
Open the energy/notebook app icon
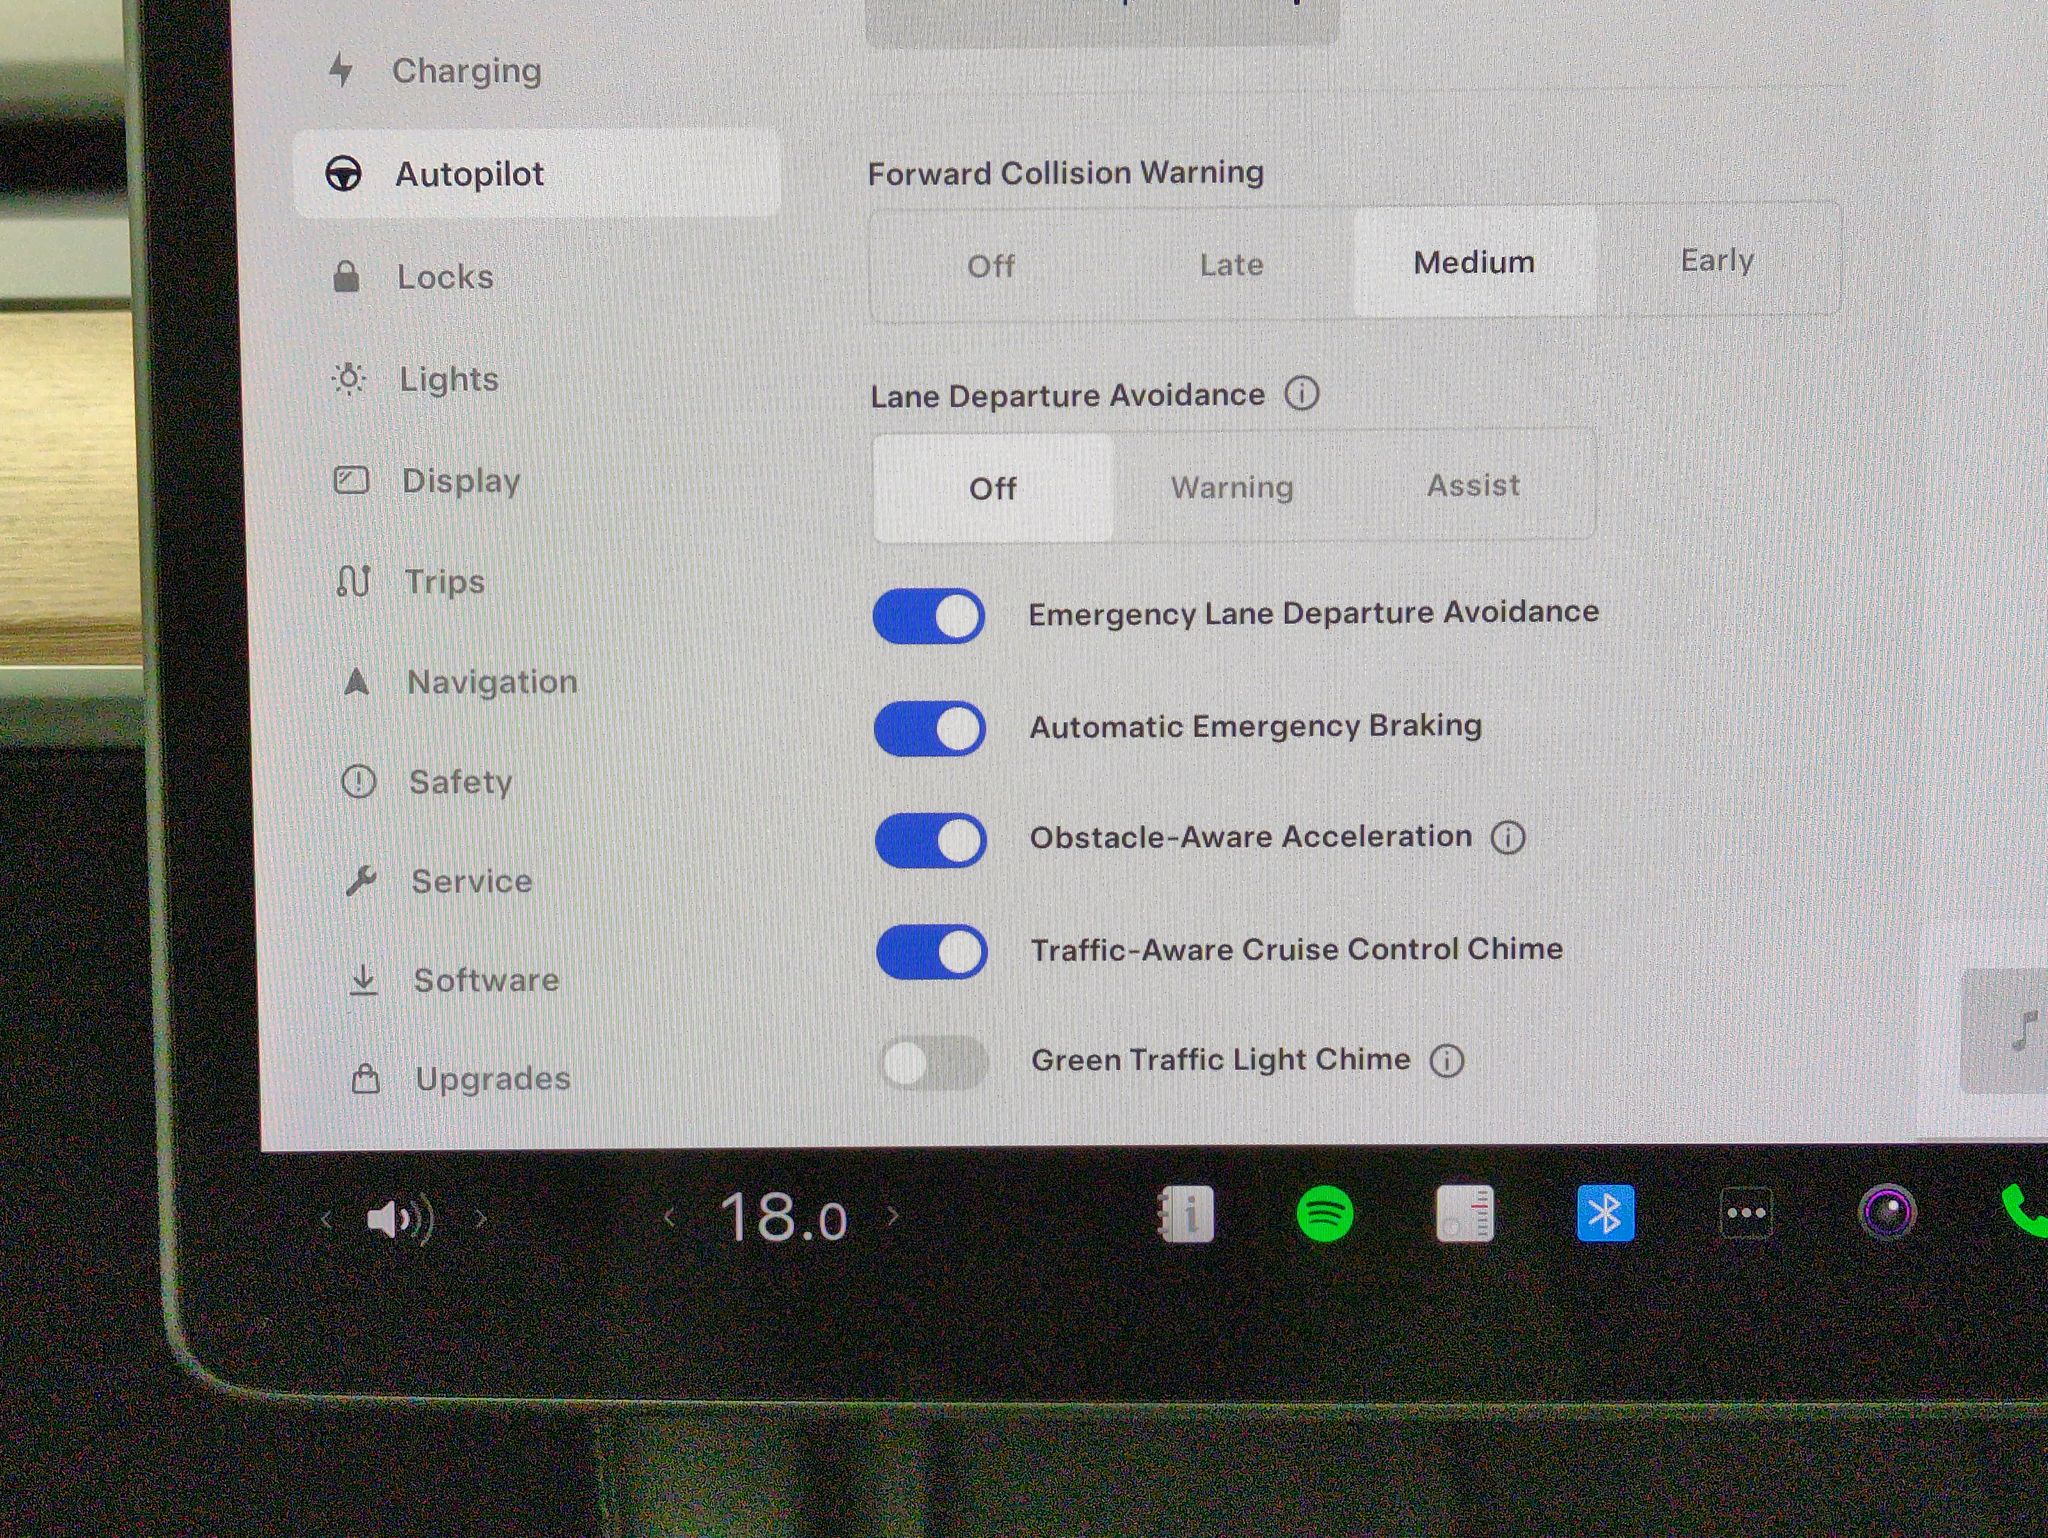(1465, 1214)
